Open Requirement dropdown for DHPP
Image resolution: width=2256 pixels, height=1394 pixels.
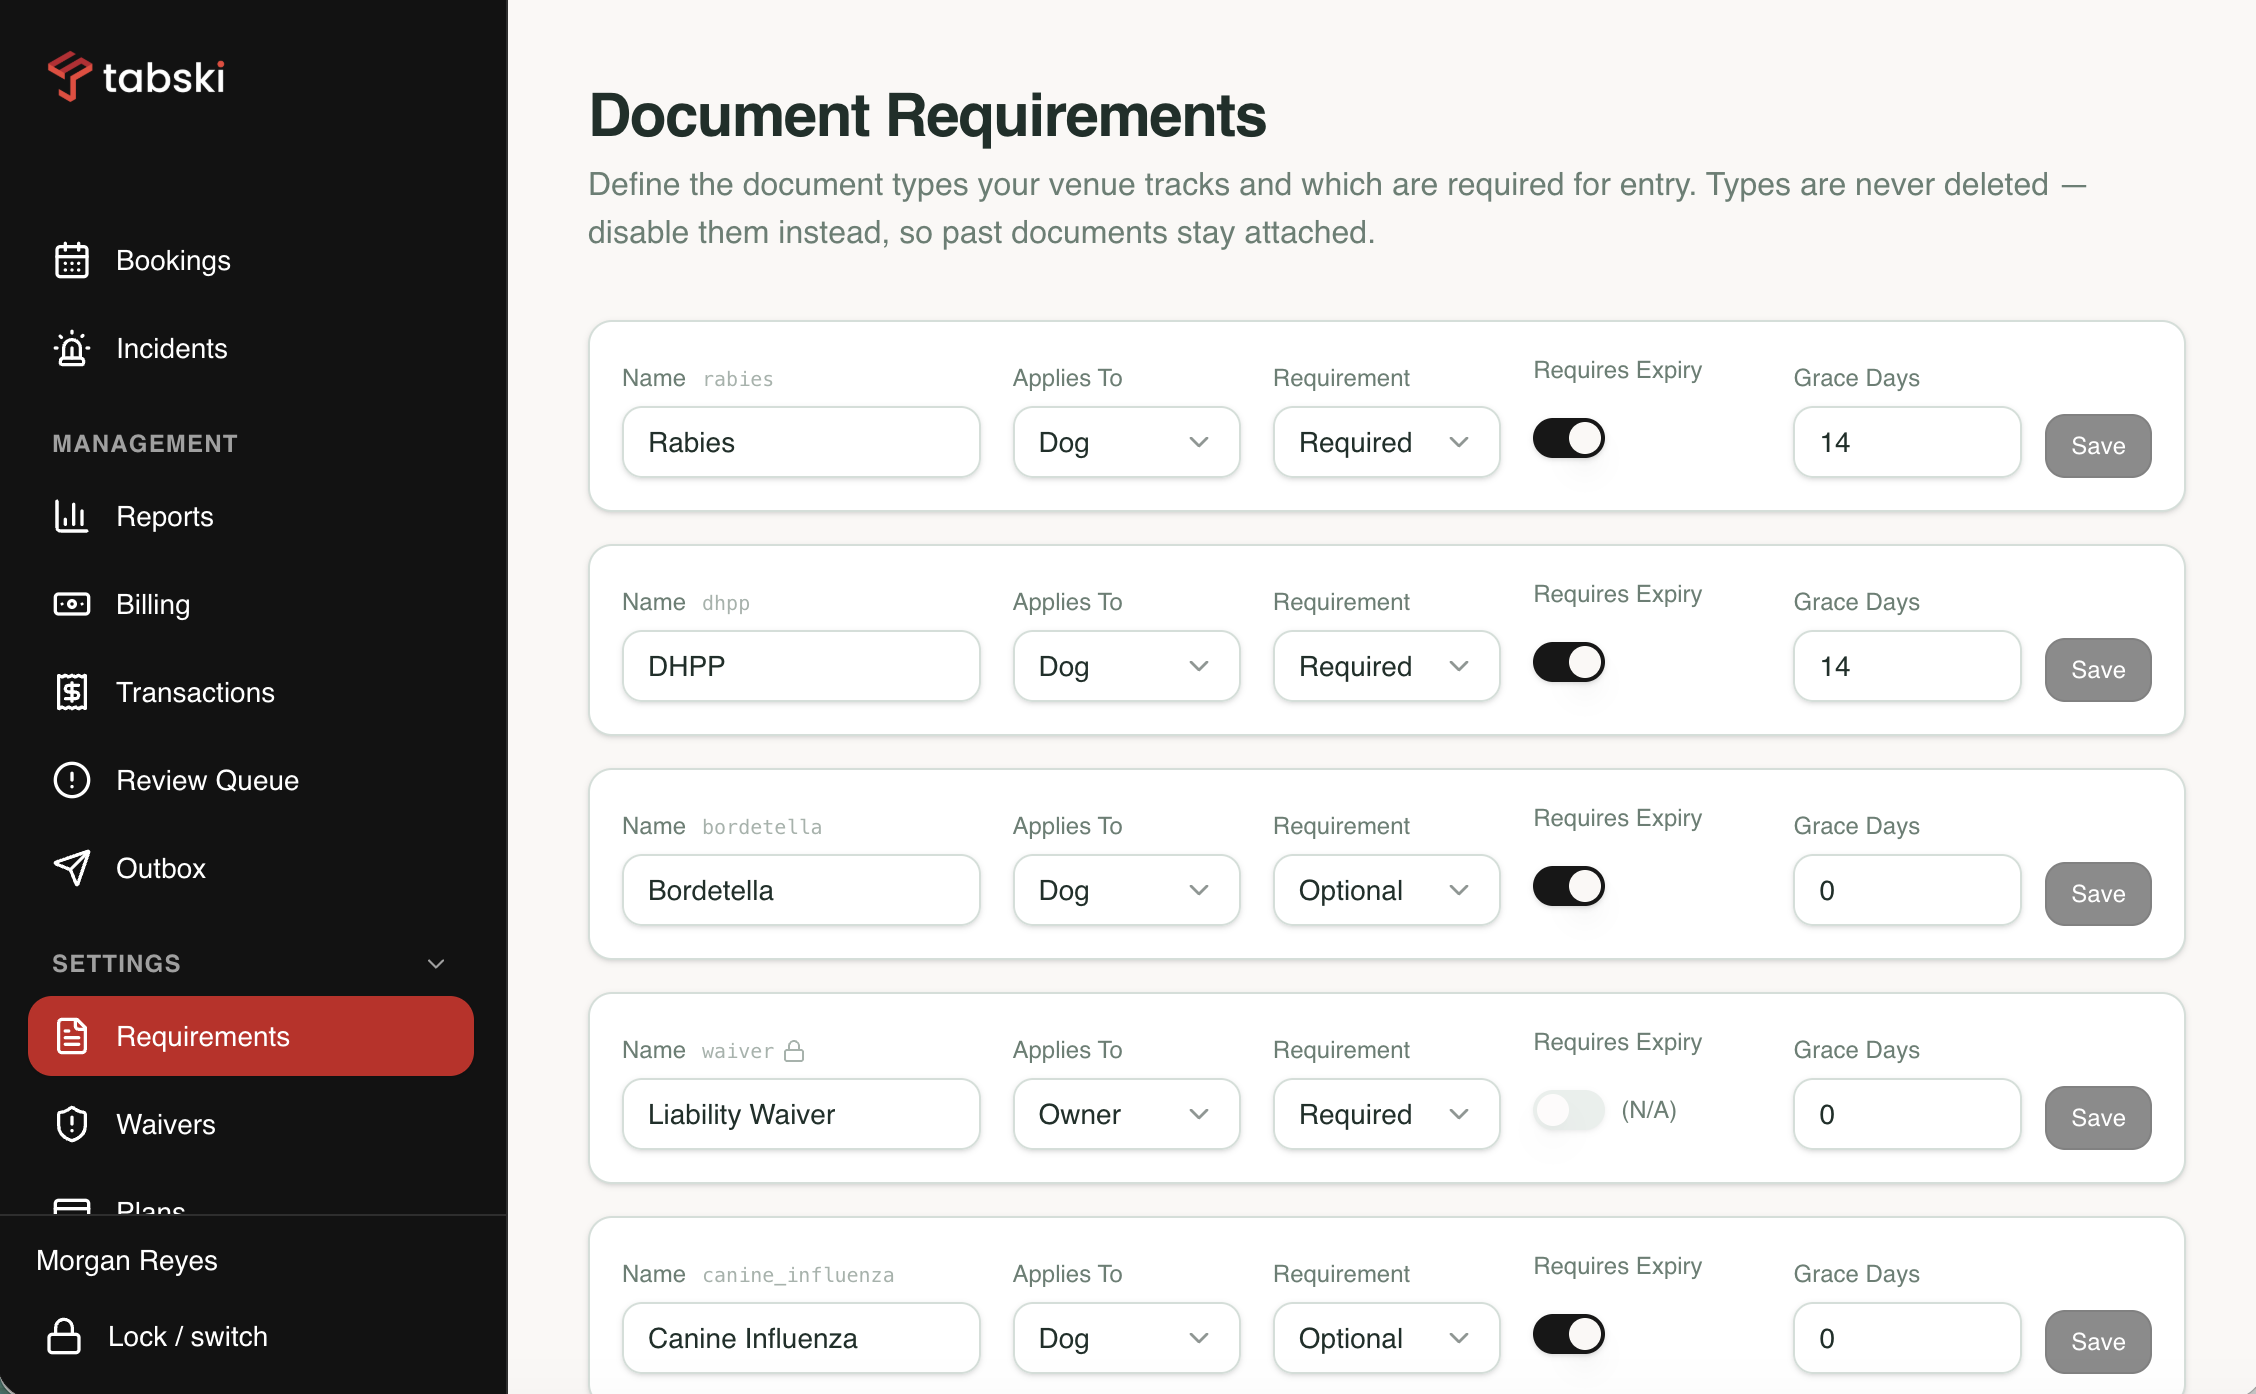1386,666
